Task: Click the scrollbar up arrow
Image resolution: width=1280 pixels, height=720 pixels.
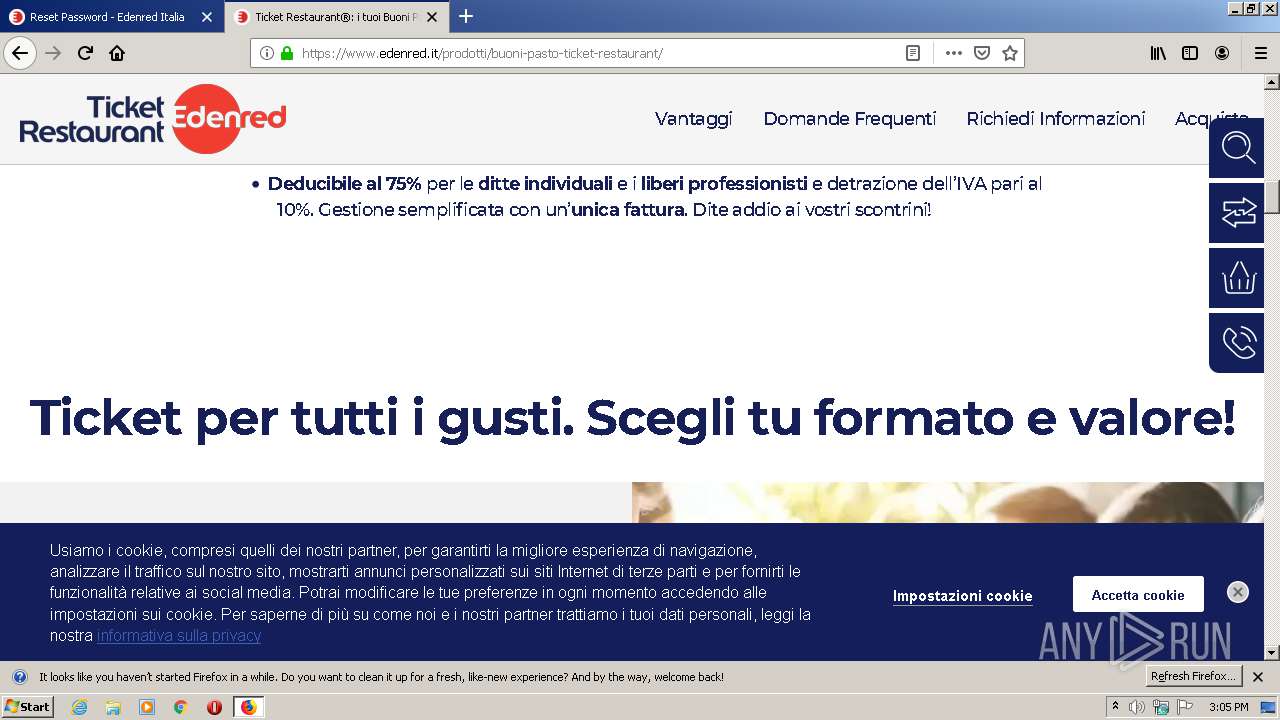Action: point(1272,82)
